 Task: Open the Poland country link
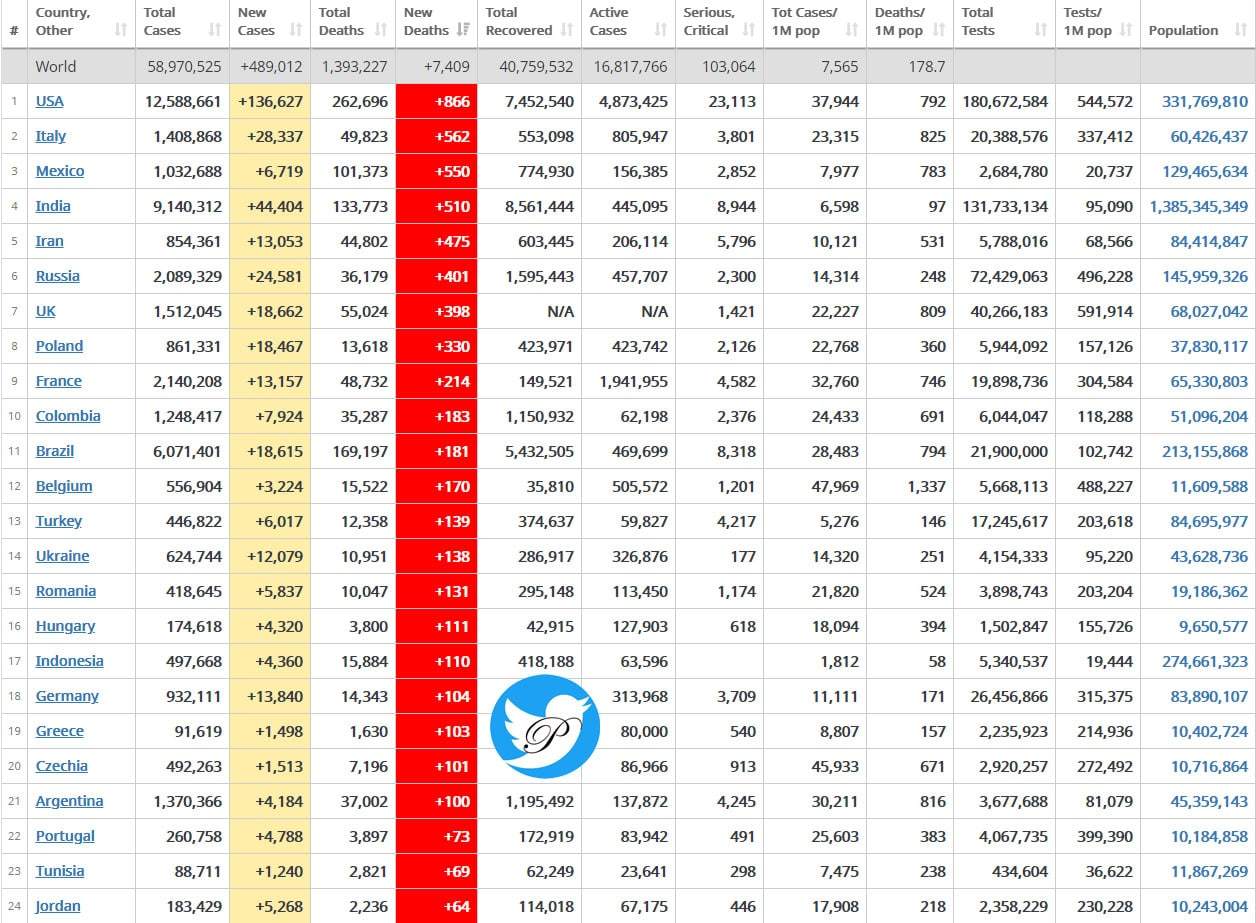coord(59,346)
